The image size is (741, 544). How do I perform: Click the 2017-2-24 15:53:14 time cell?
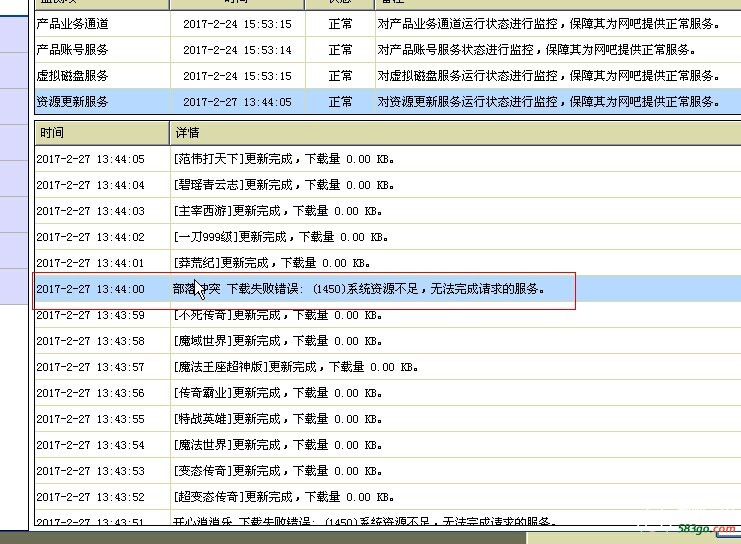pyautogui.click(x=237, y=50)
